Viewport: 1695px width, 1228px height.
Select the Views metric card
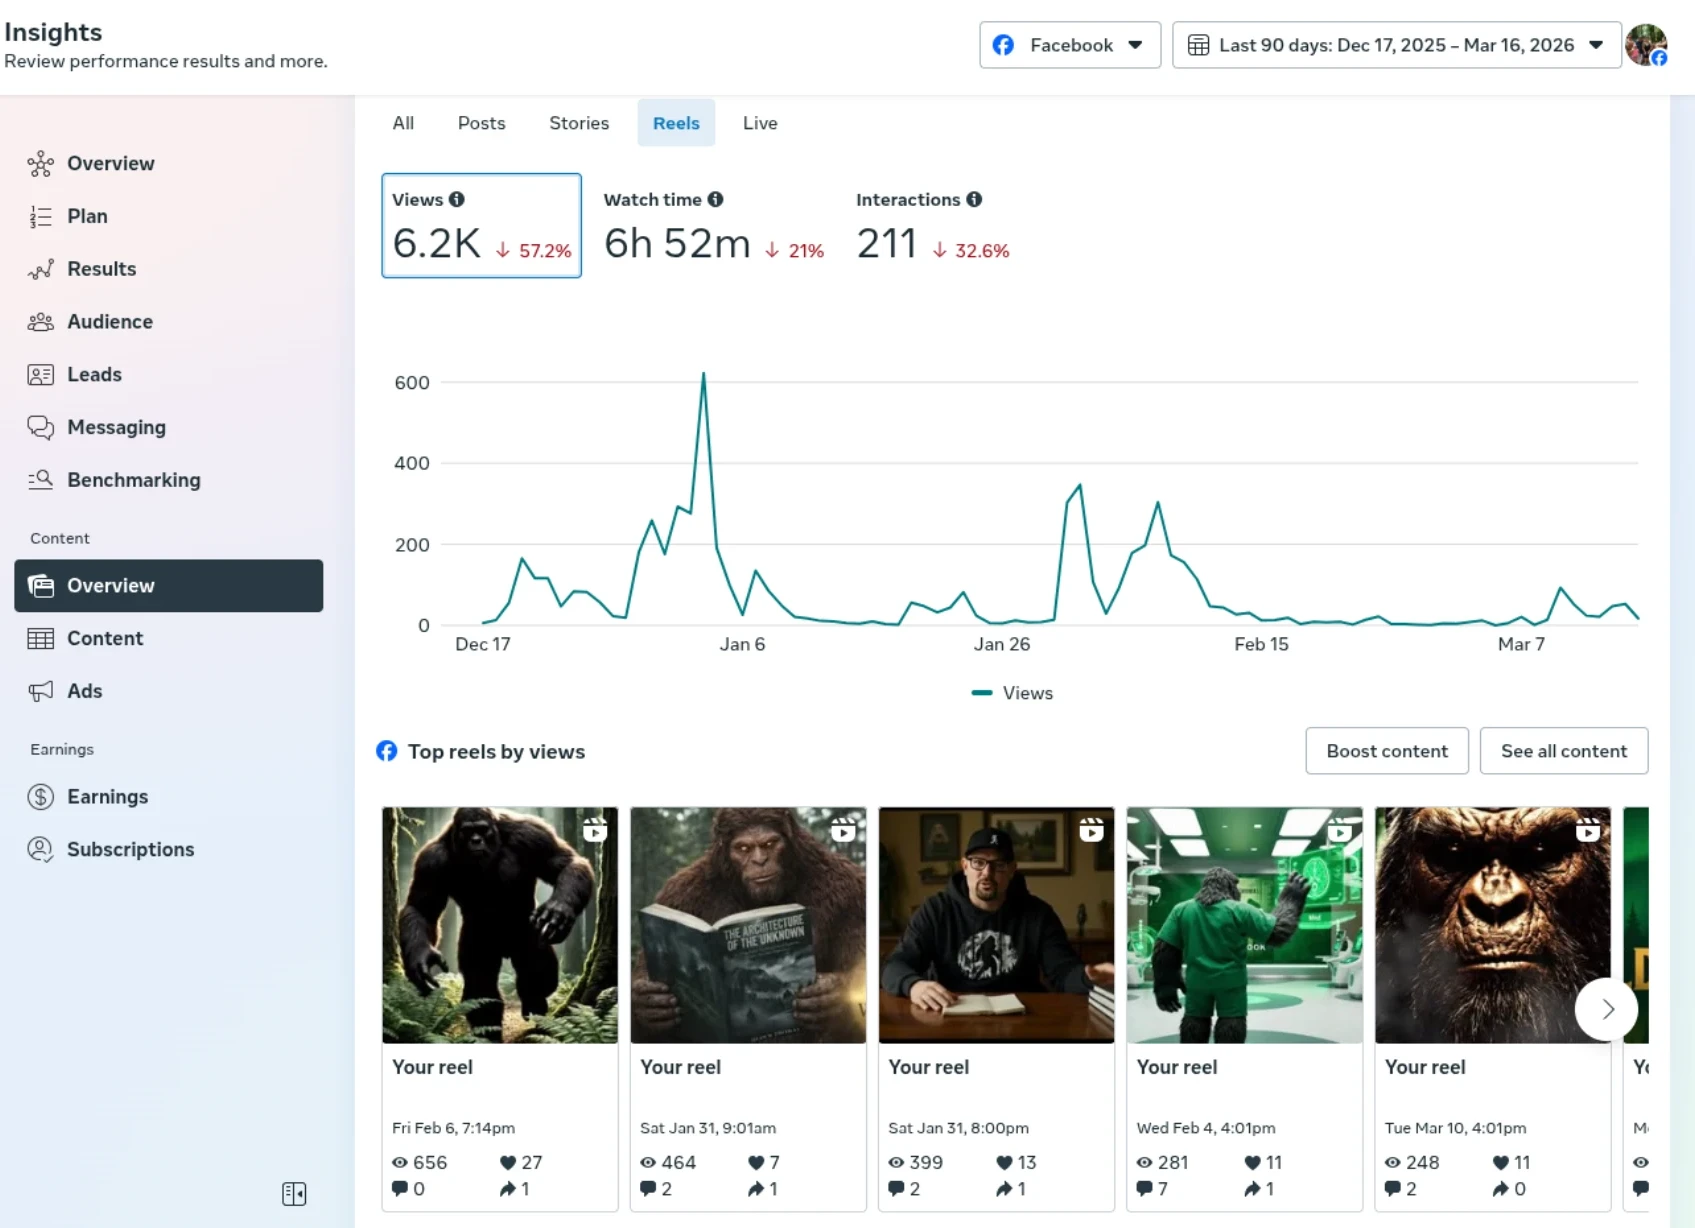(481, 226)
